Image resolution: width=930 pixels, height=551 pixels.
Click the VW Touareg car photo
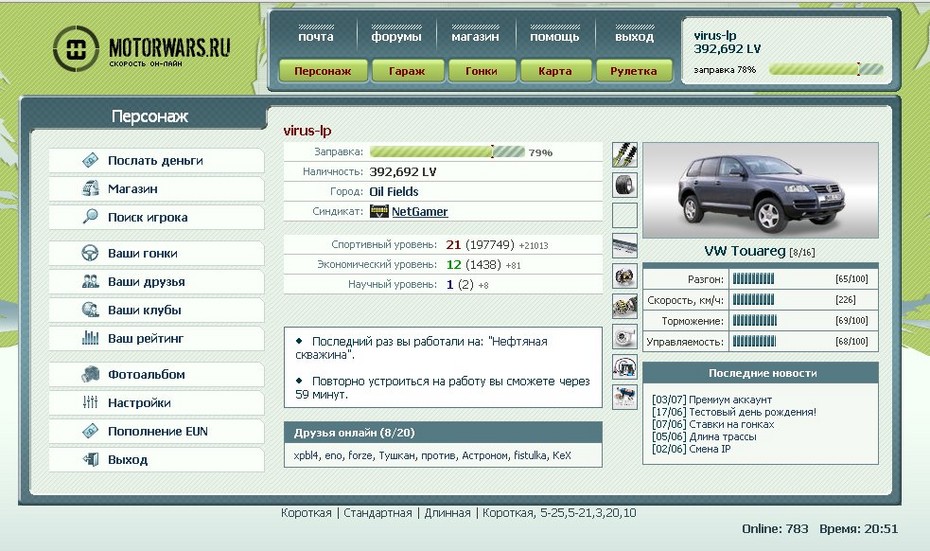[759, 190]
